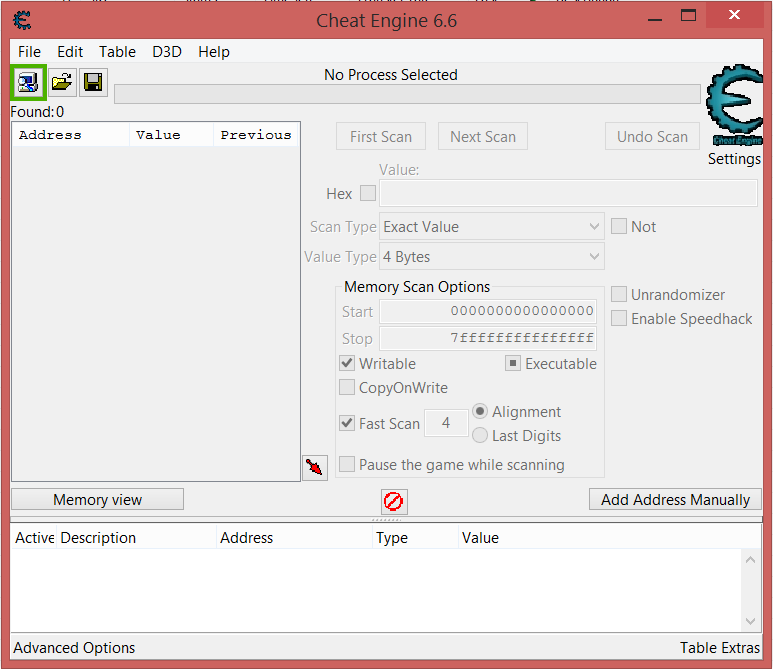The image size is (773, 669).
Task: Open the Table menu
Action: click(x=117, y=52)
